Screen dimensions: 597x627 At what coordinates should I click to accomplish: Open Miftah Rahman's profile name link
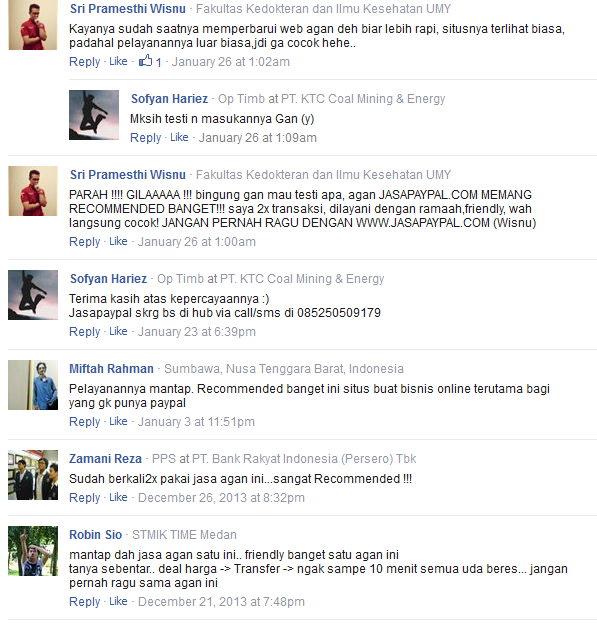point(111,368)
